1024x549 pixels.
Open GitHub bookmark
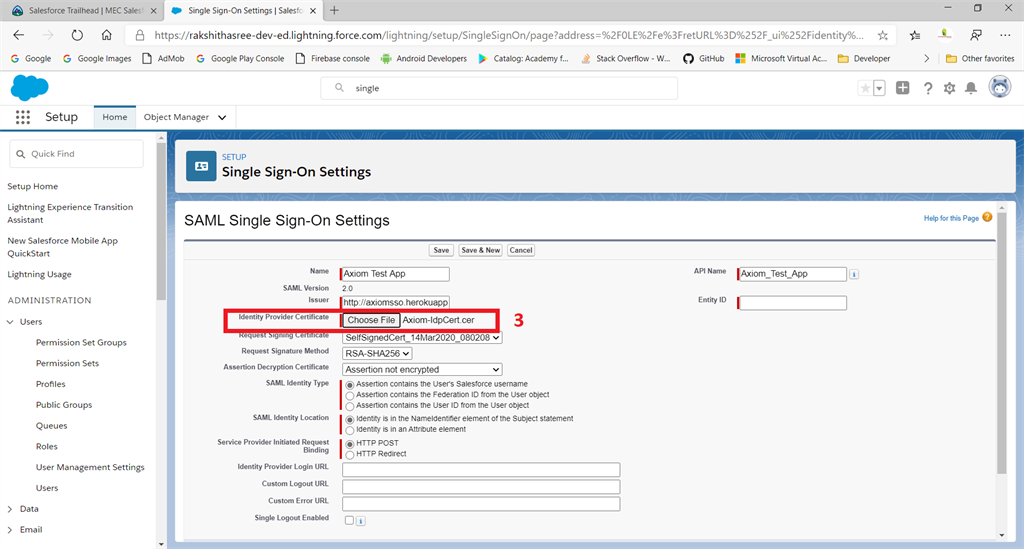pos(704,58)
